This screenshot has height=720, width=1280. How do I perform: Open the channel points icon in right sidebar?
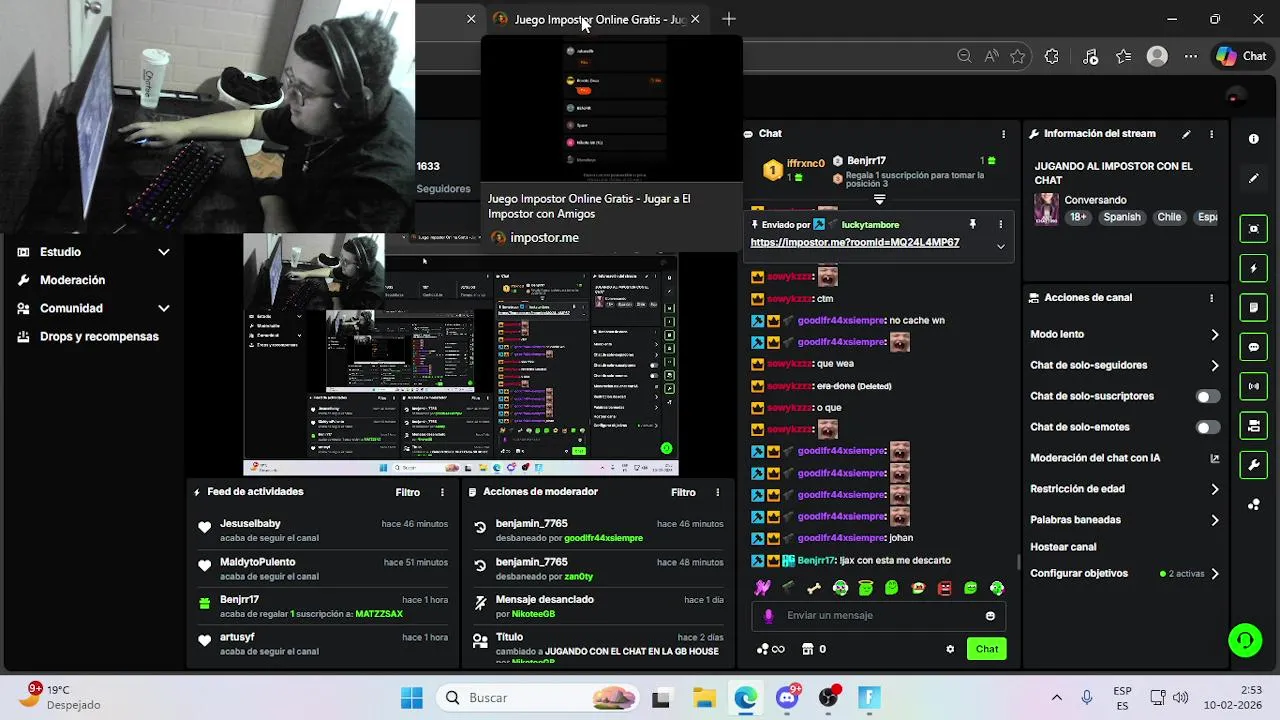point(1254,505)
